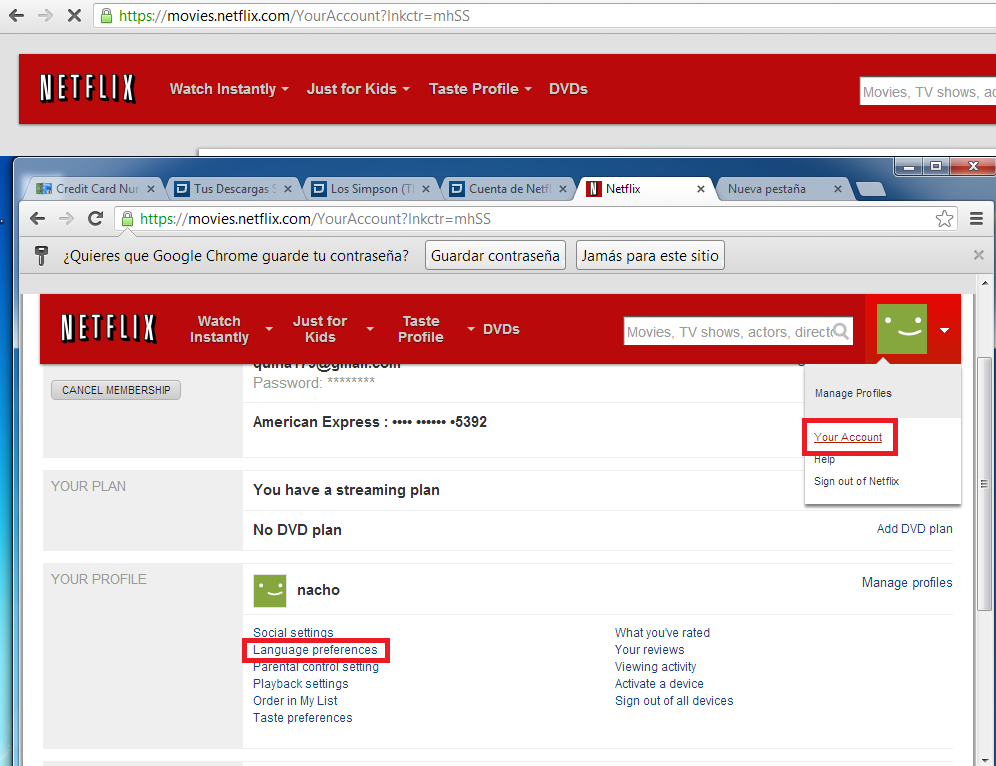This screenshot has width=996, height=766.
Task: Click the Netflix logo in the front window
Action: [x=108, y=328]
